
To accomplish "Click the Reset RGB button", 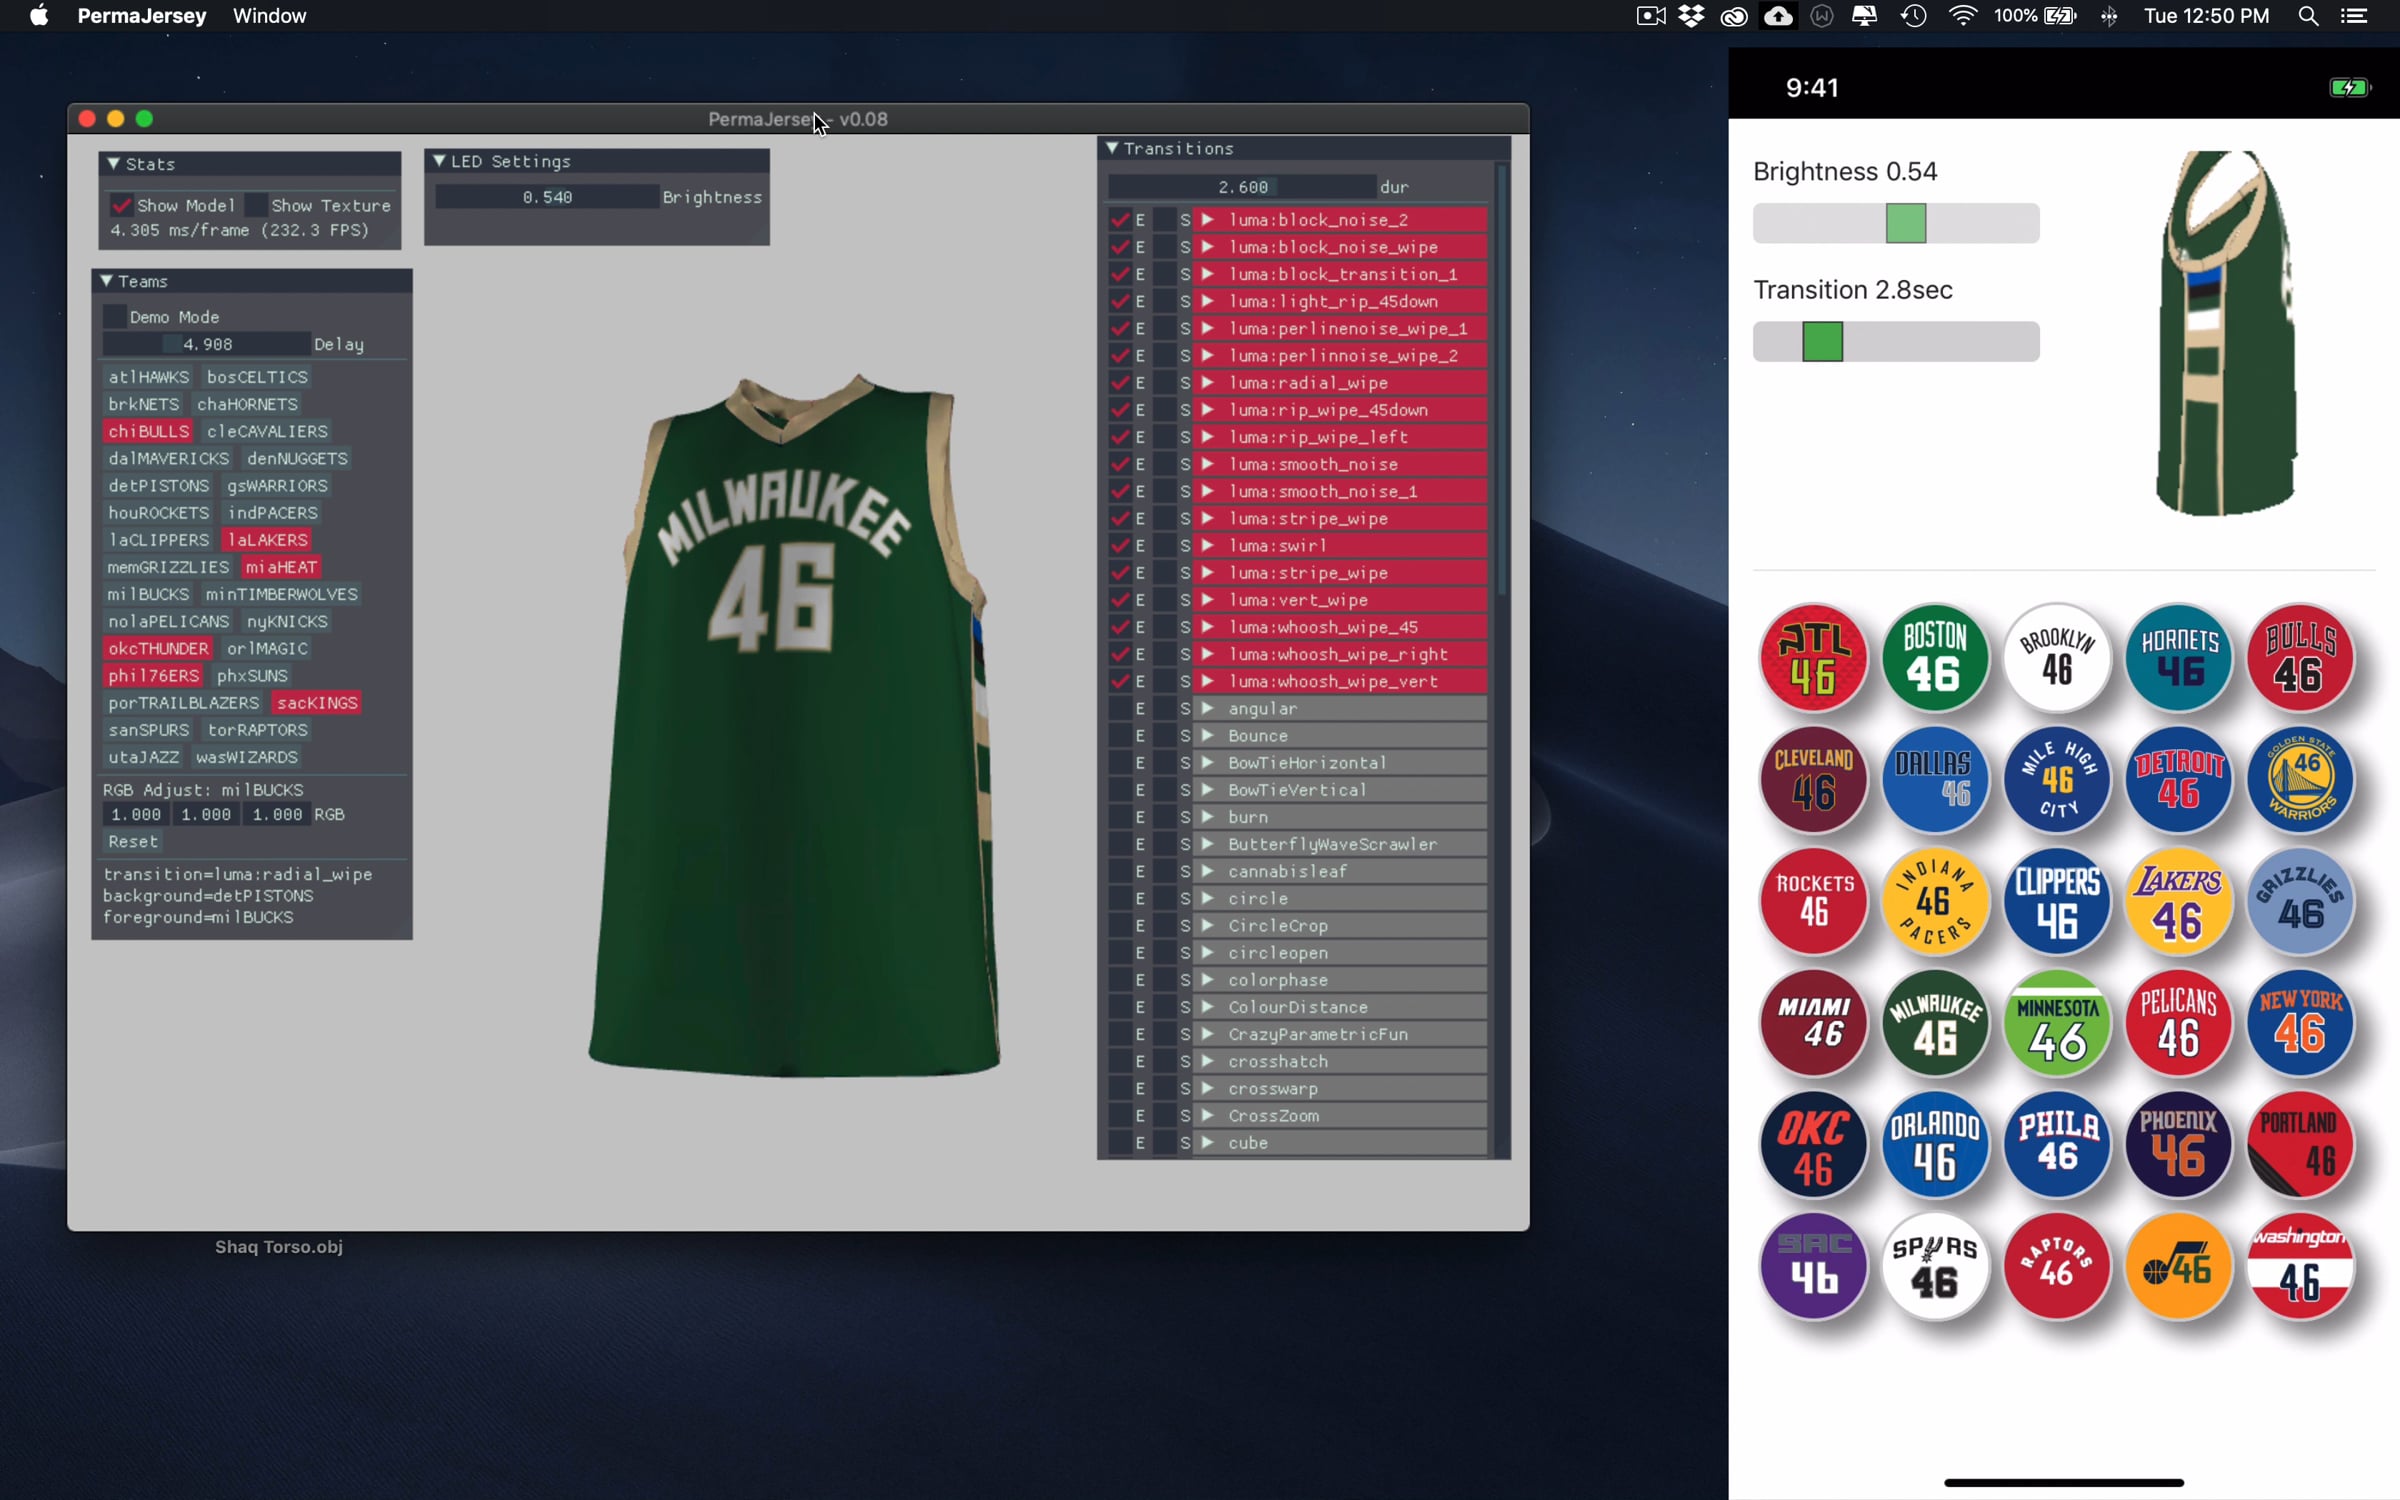I will point(133,842).
